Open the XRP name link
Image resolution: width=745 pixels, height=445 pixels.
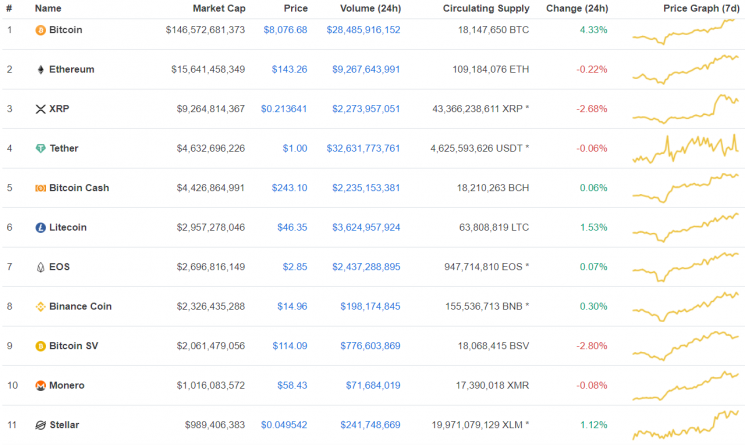pyautogui.click(x=59, y=109)
